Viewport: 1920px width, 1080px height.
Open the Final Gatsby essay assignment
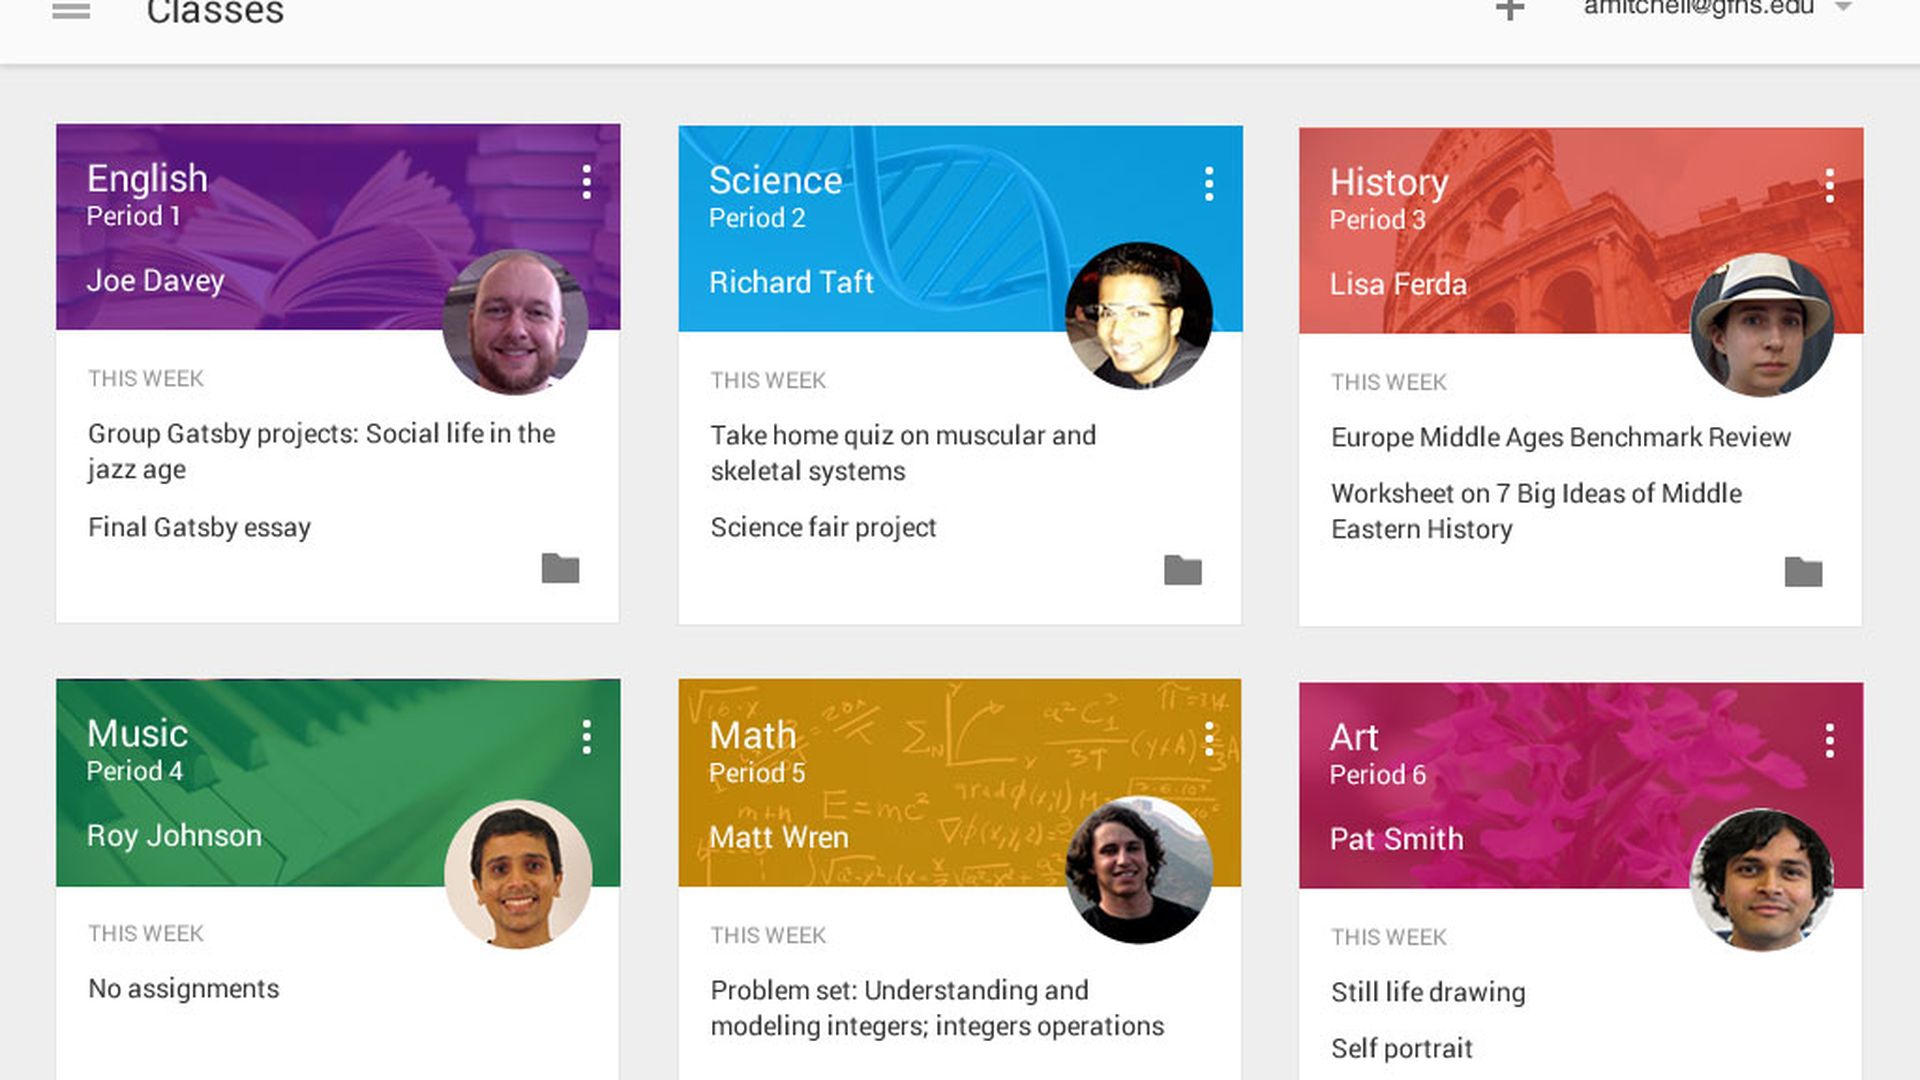[x=199, y=527]
